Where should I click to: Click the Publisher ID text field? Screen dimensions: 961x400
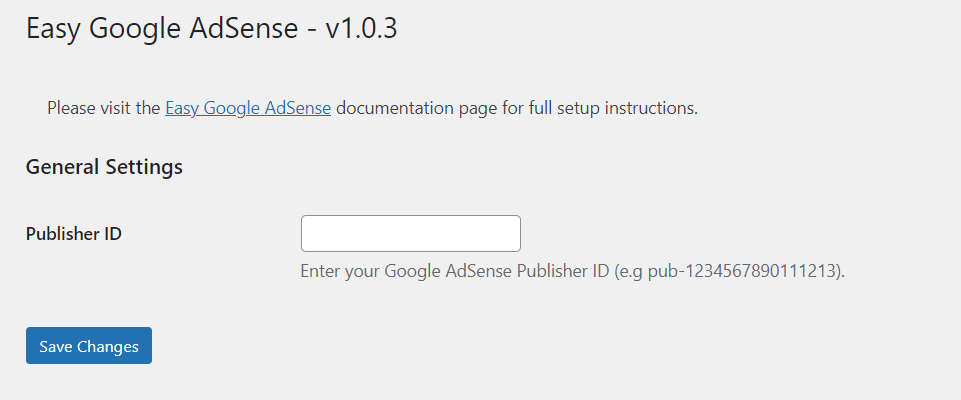pos(410,234)
